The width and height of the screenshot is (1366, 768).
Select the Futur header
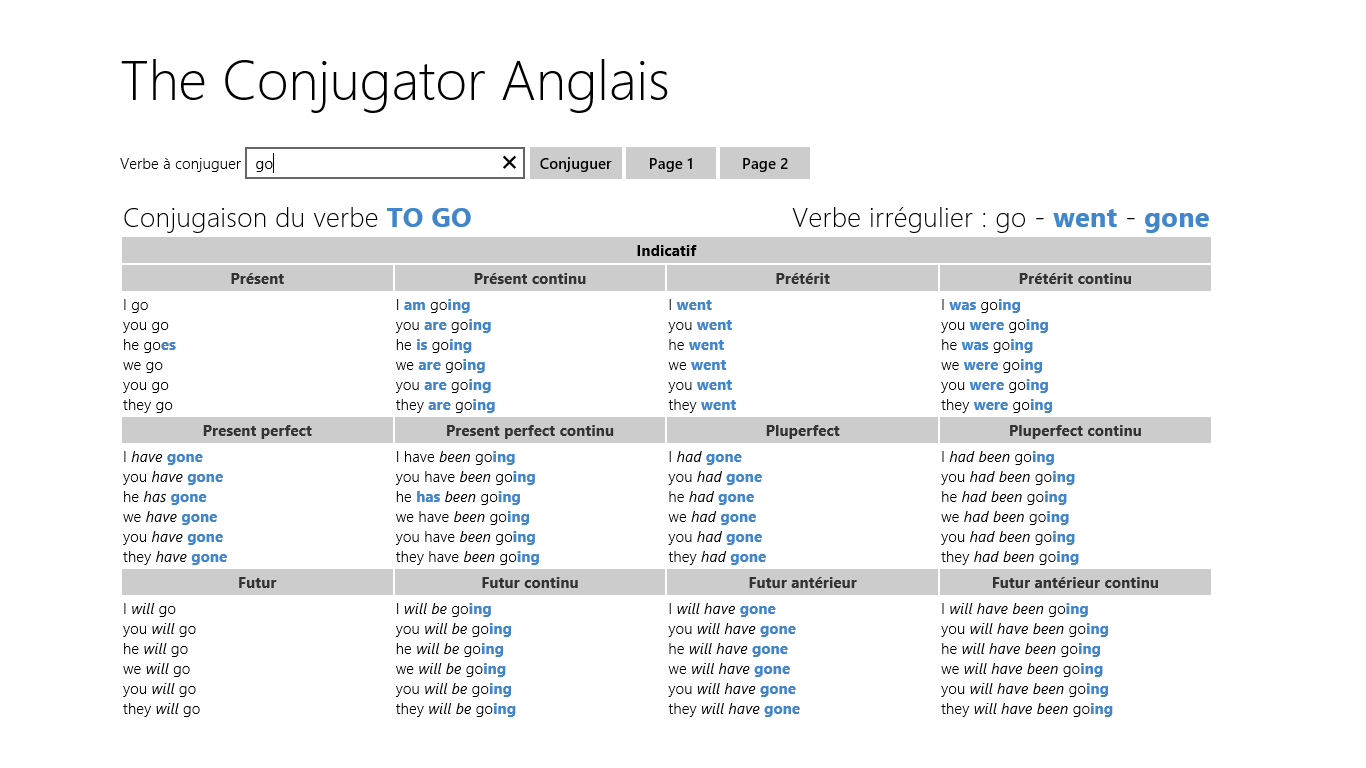(x=257, y=583)
